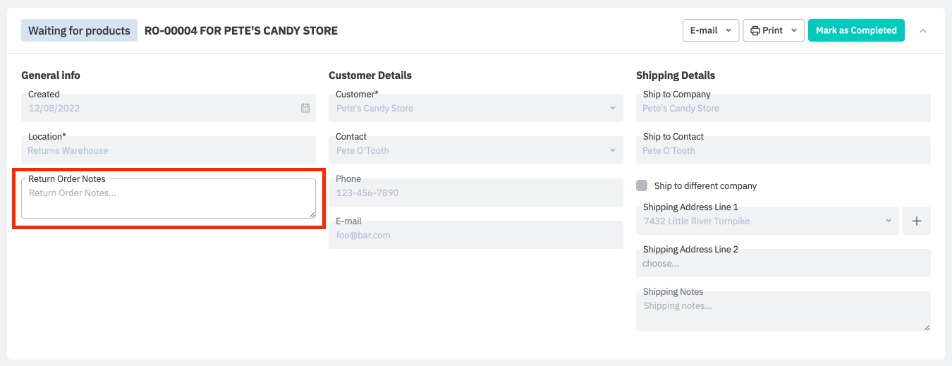Image resolution: width=952 pixels, height=366 pixels.
Task: Click the printer icon on Print button
Action: [755, 30]
